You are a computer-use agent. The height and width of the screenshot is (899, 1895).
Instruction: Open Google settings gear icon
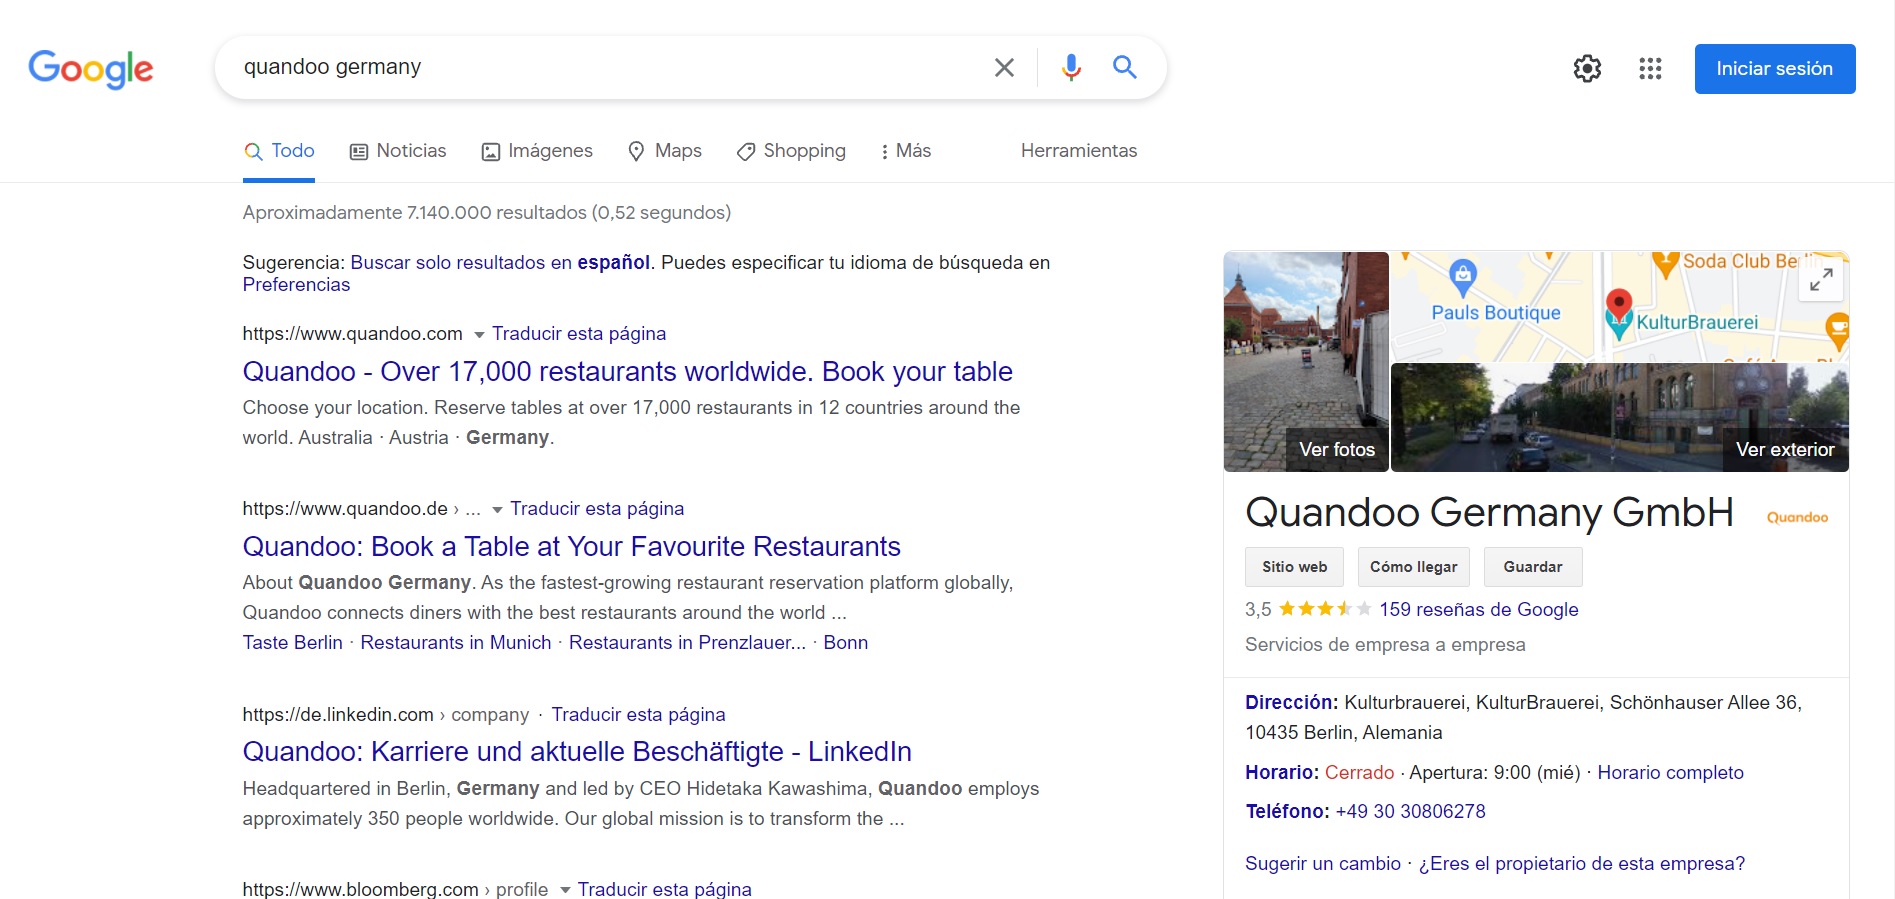(1587, 68)
